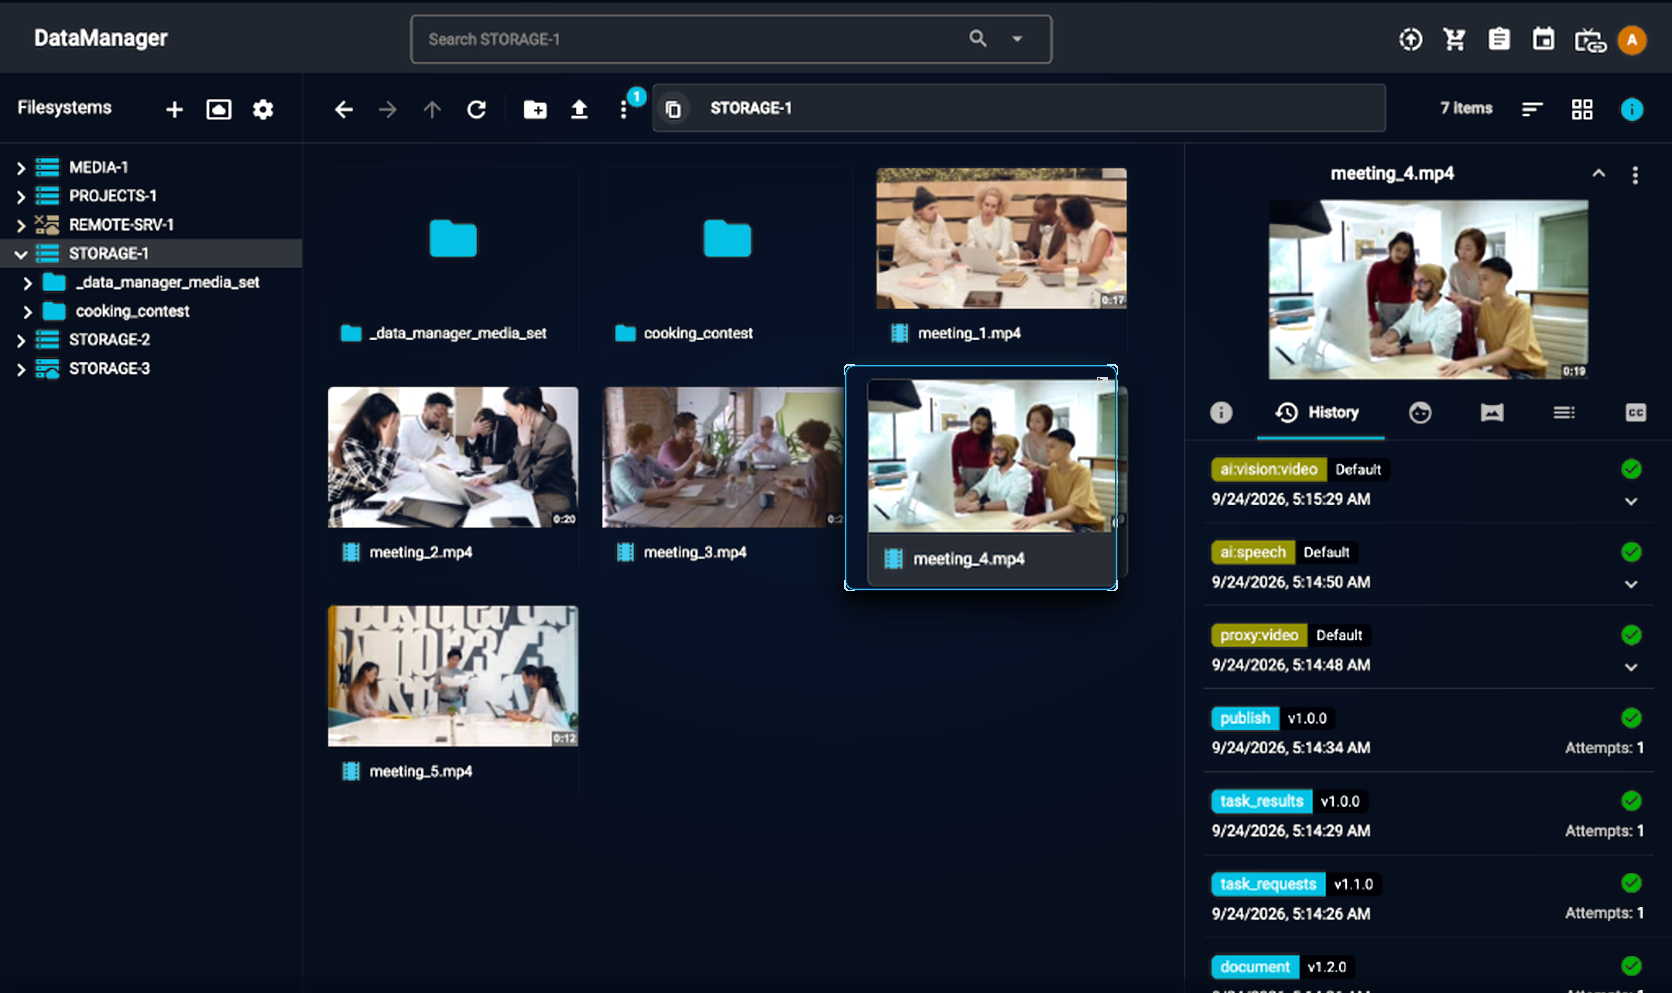This screenshot has height=993, width=1672.
Task: Expand the STORAGE-3 filesystem
Action: click(x=21, y=370)
